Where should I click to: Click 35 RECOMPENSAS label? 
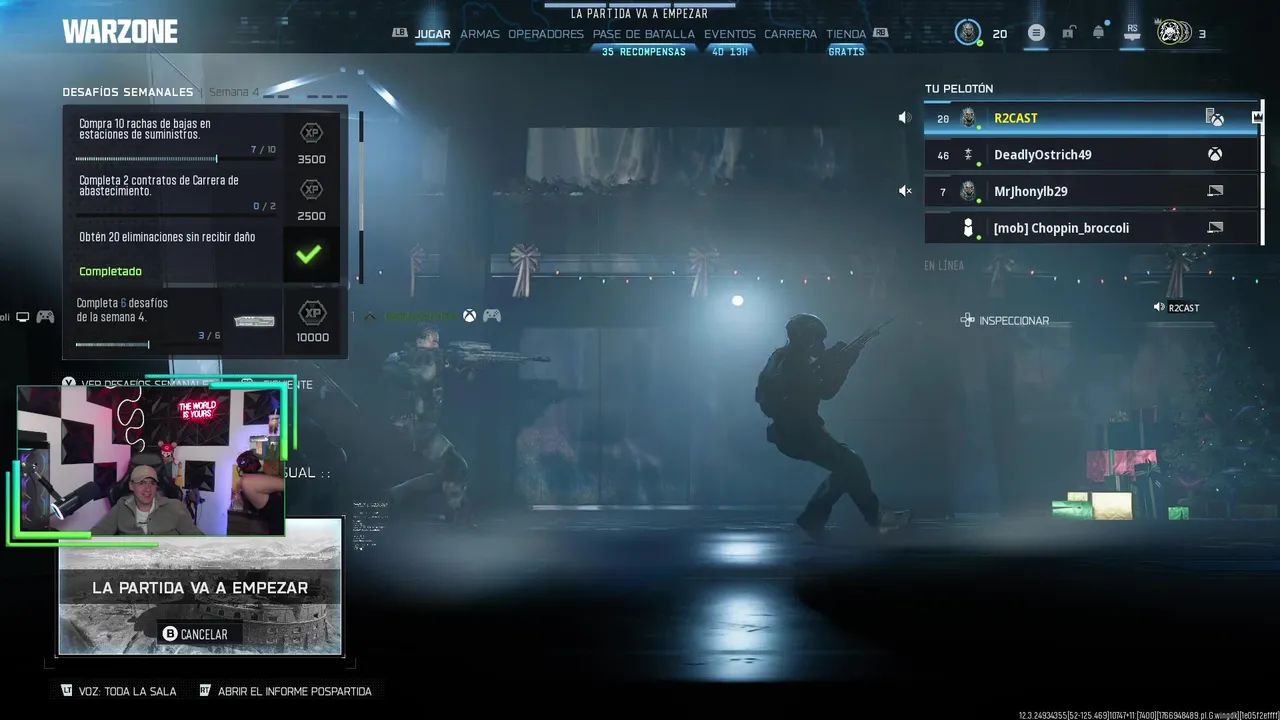[x=644, y=52]
